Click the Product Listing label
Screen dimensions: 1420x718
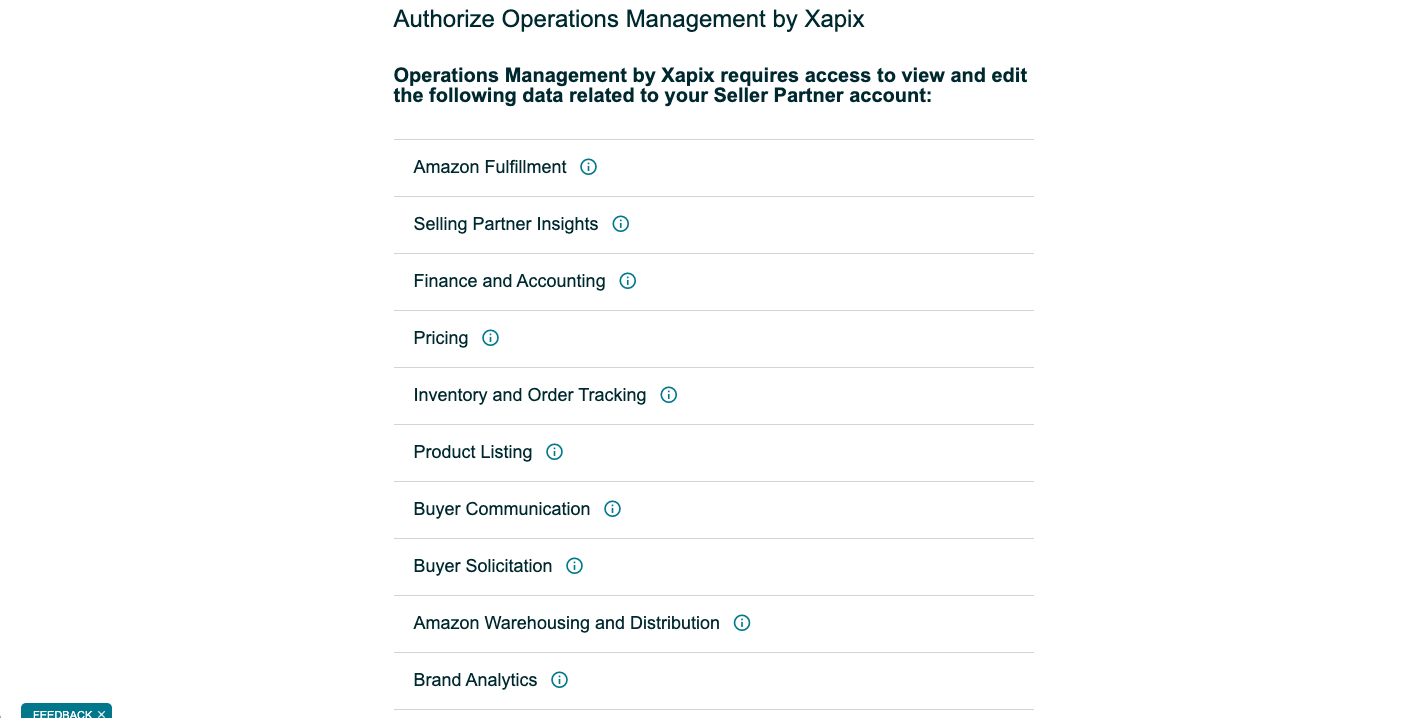pyautogui.click(x=473, y=452)
